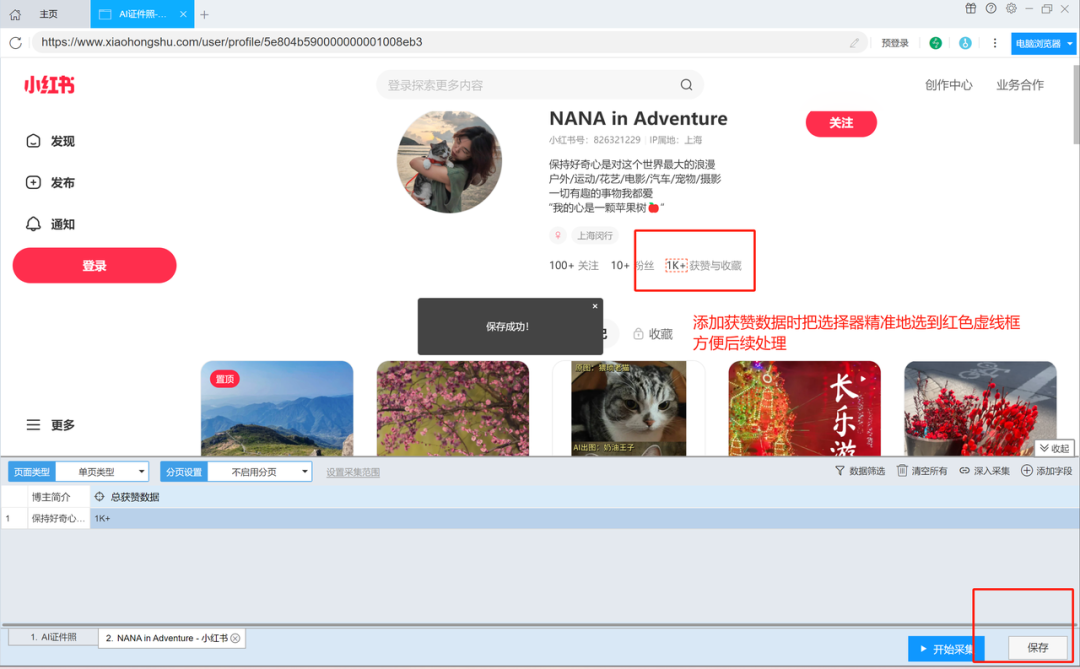Open the pink blossom tree post
1080x669 pixels.
453,408
